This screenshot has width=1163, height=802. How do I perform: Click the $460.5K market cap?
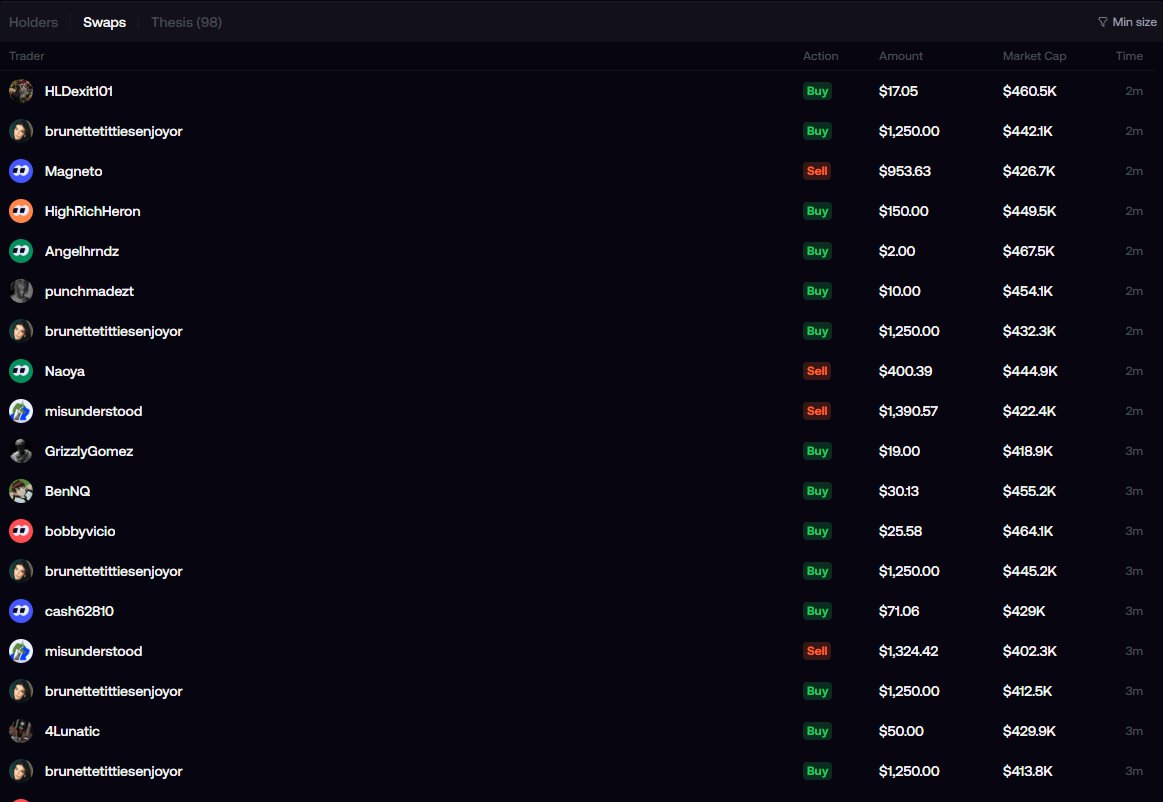coord(1029,91)
